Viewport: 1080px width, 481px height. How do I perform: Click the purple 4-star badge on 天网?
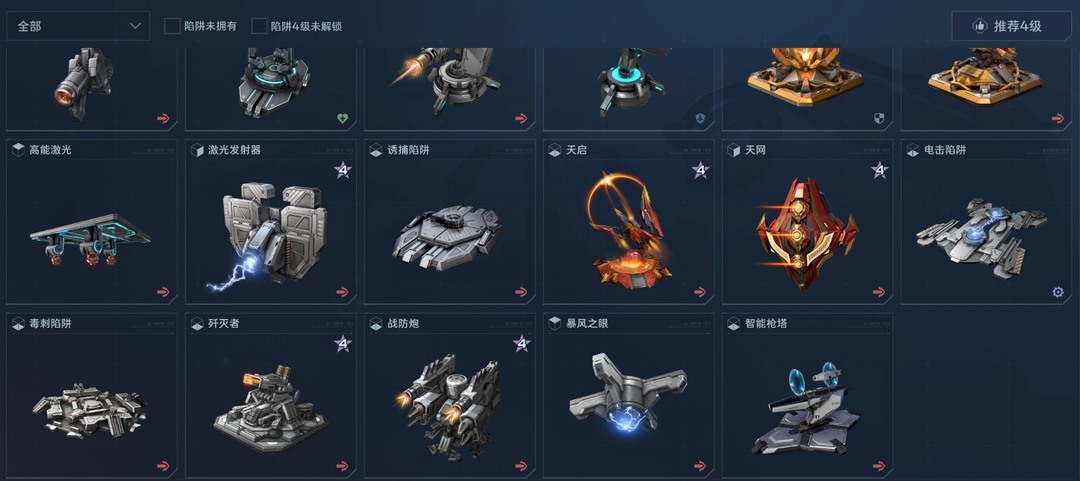coord(880,170)
